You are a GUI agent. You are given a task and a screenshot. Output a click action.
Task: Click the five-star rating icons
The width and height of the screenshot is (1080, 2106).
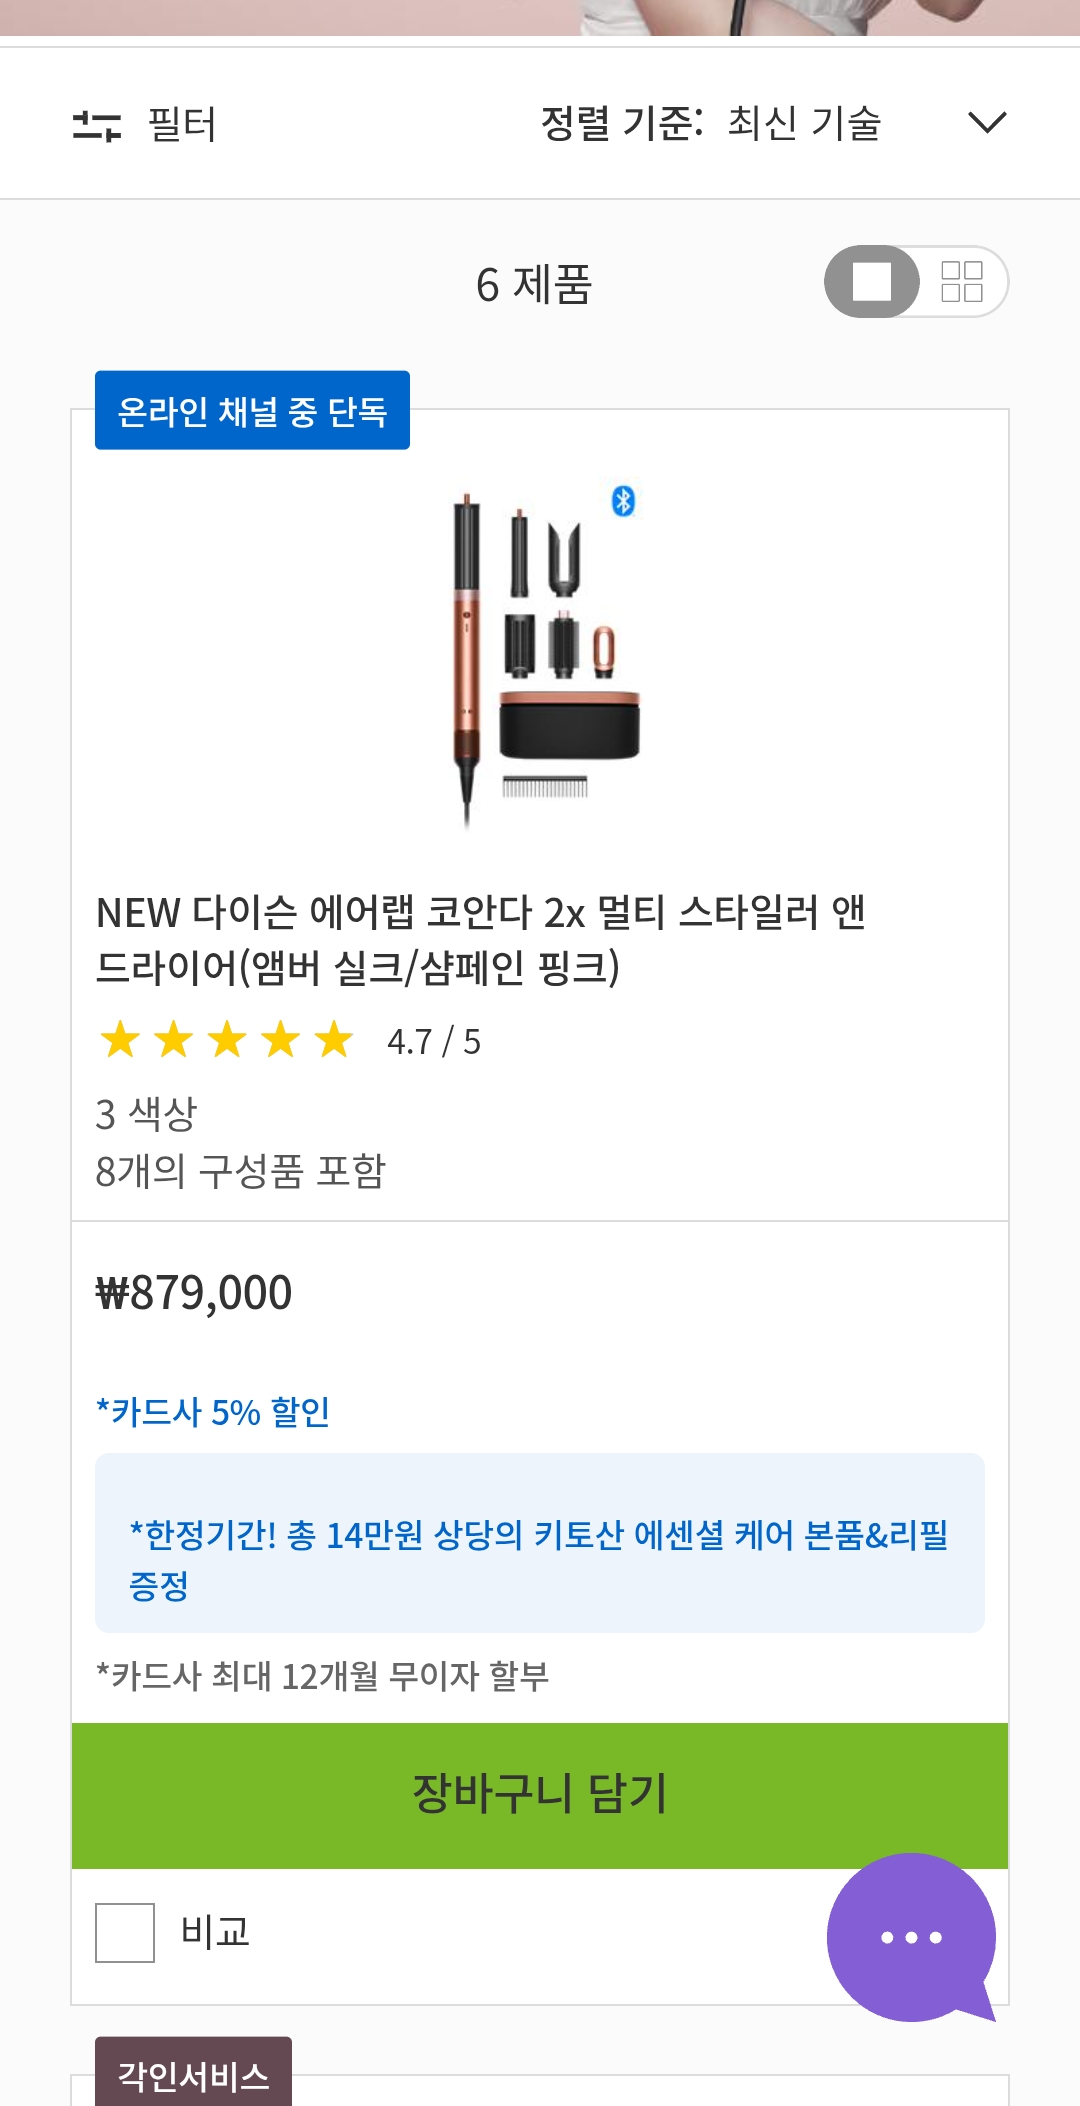(x=227, y=1040)
